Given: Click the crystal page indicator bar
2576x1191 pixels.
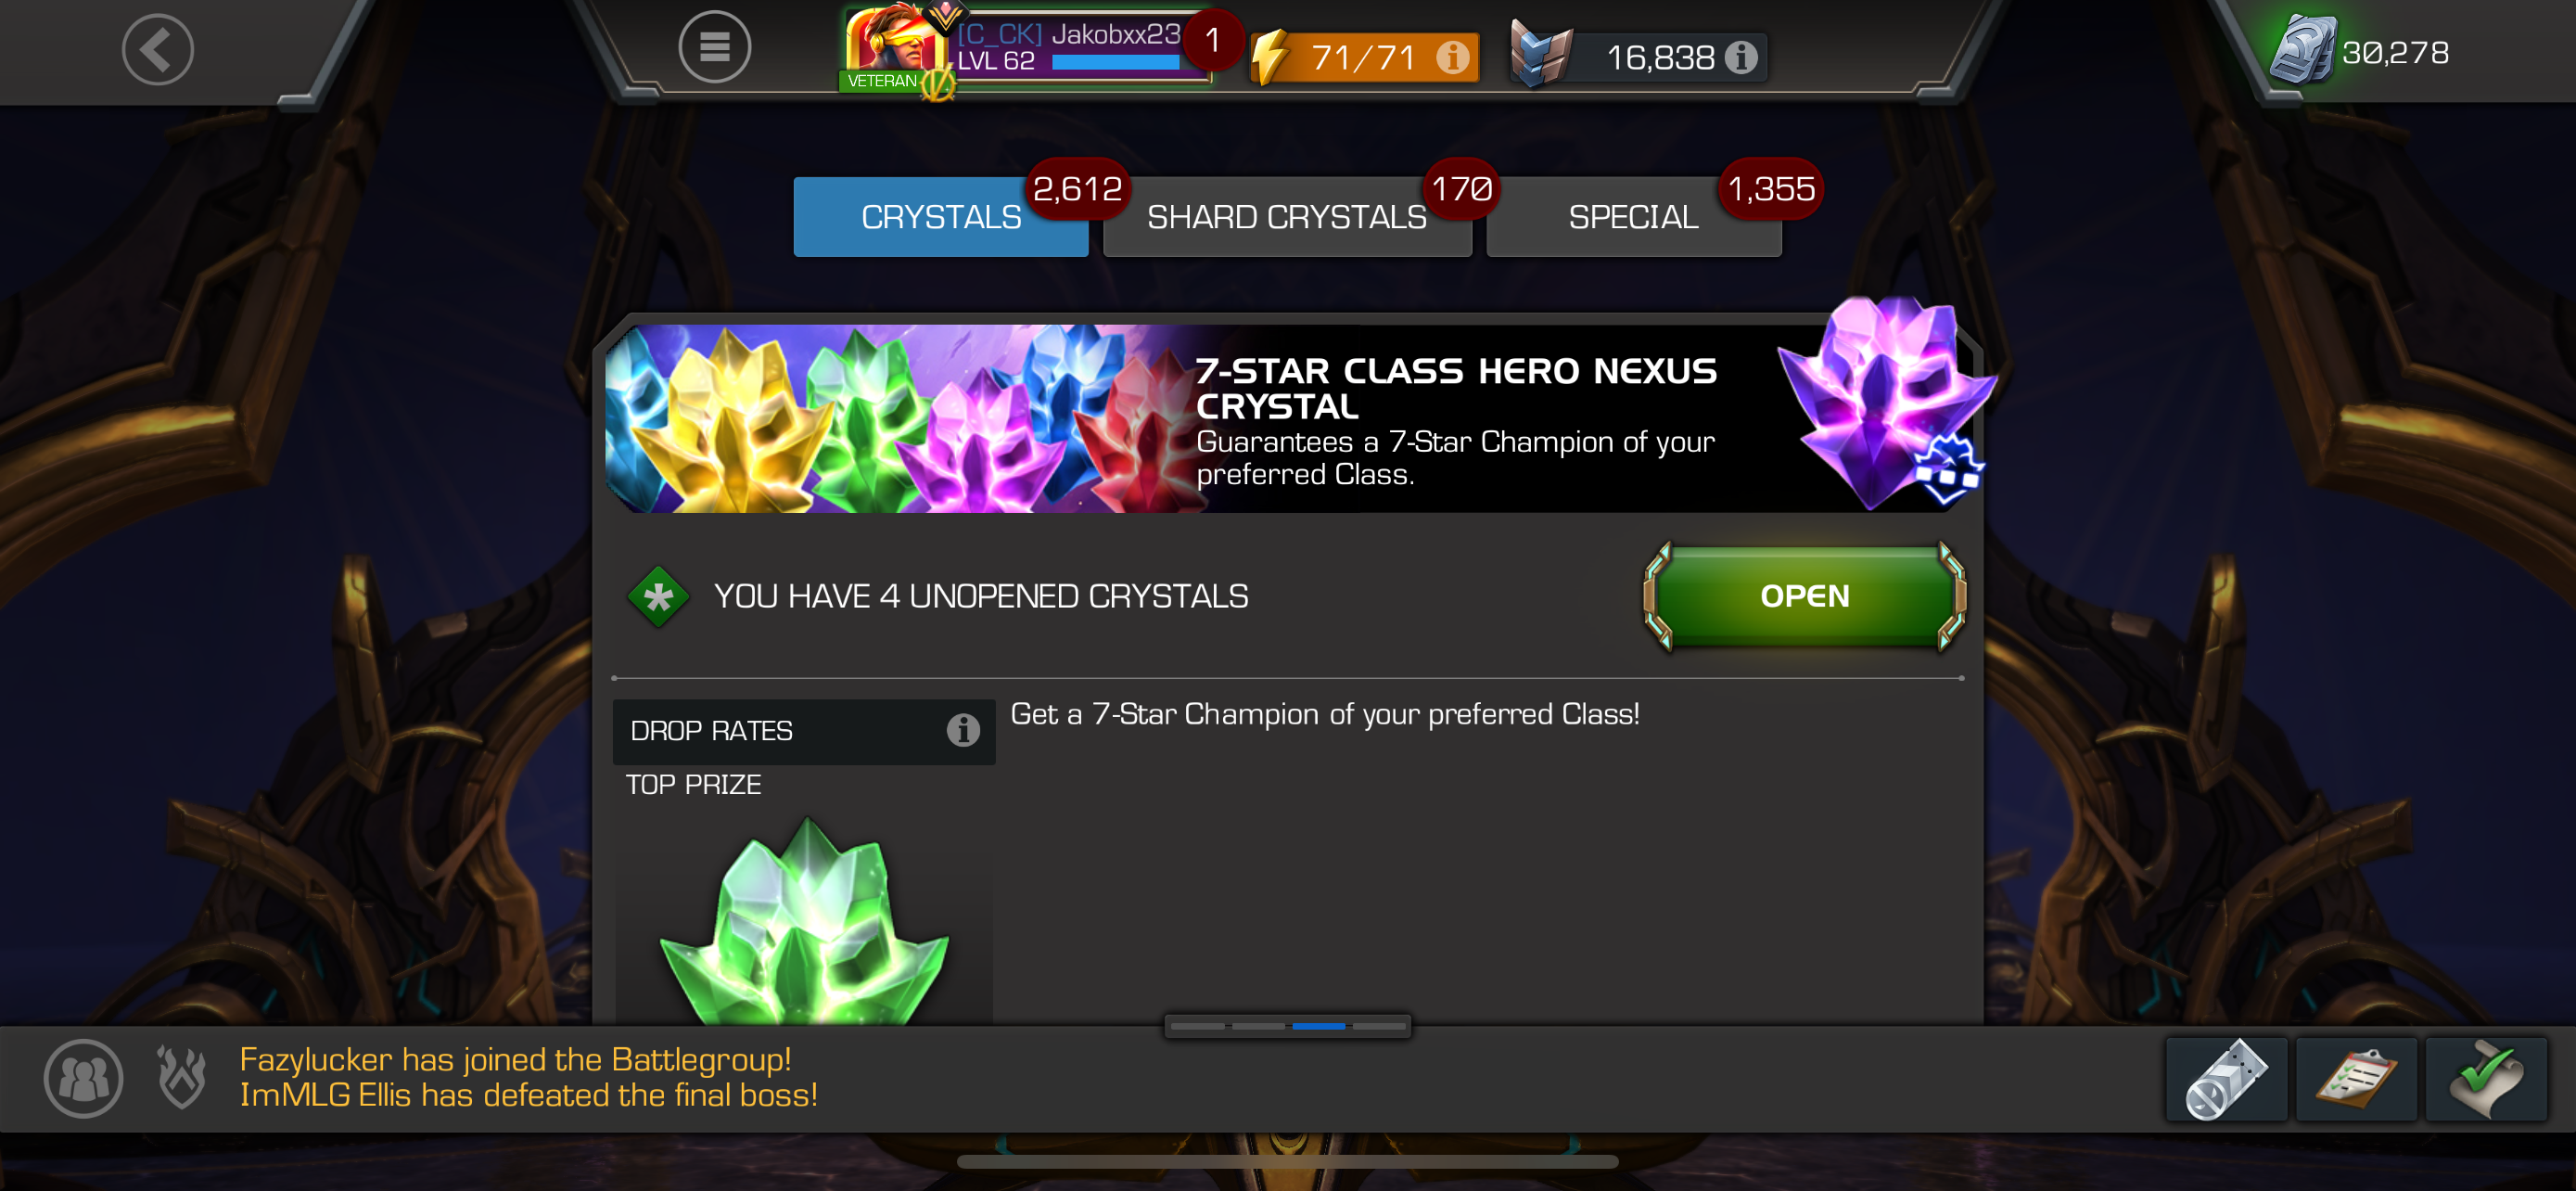Looking at the screenshot, I should 1287,1026.
